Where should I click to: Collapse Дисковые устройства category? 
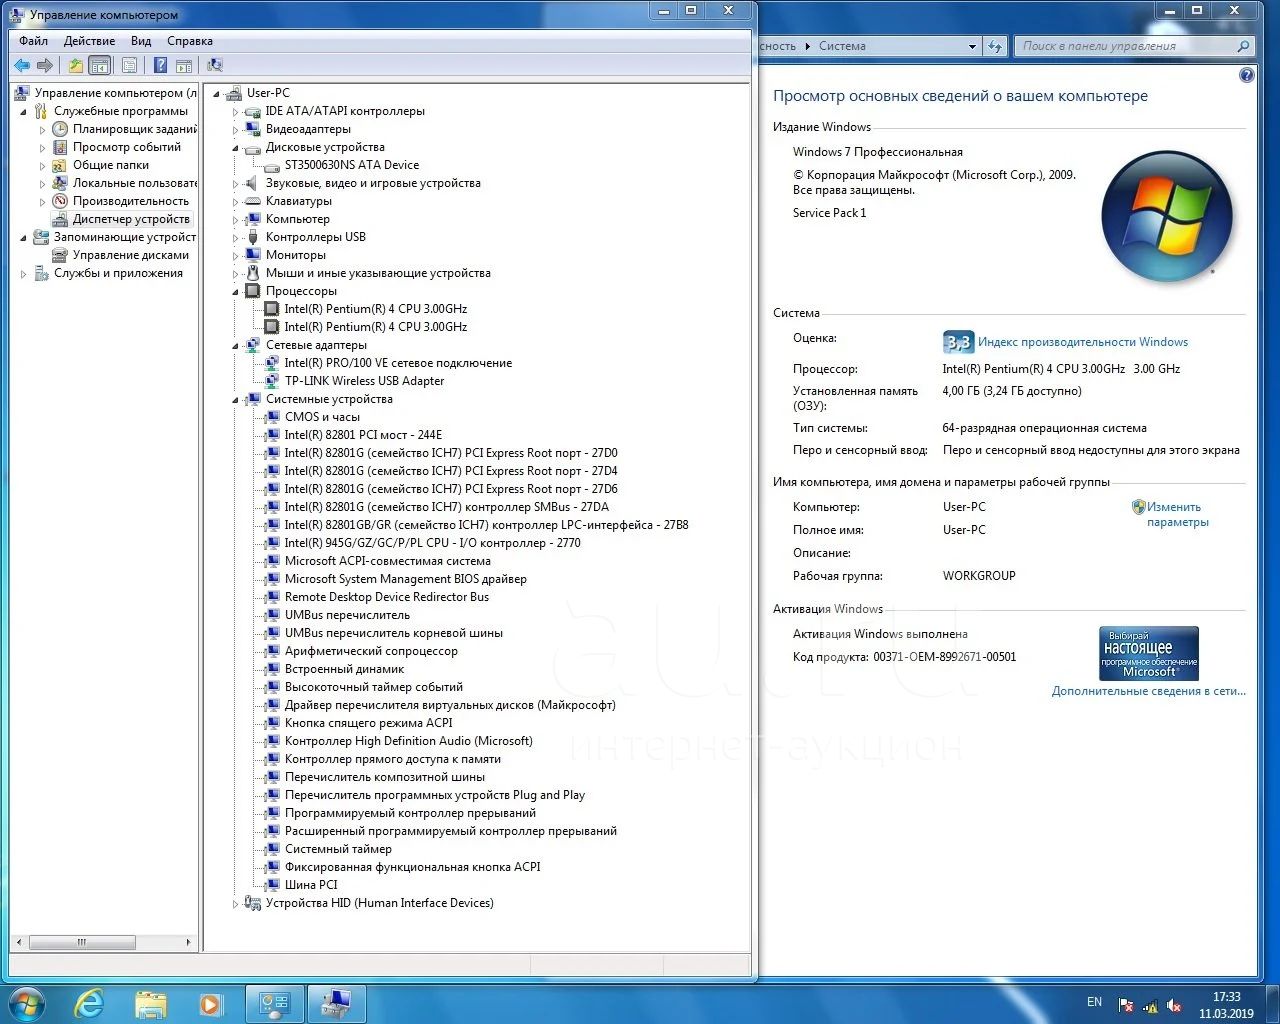coord(235,148)
